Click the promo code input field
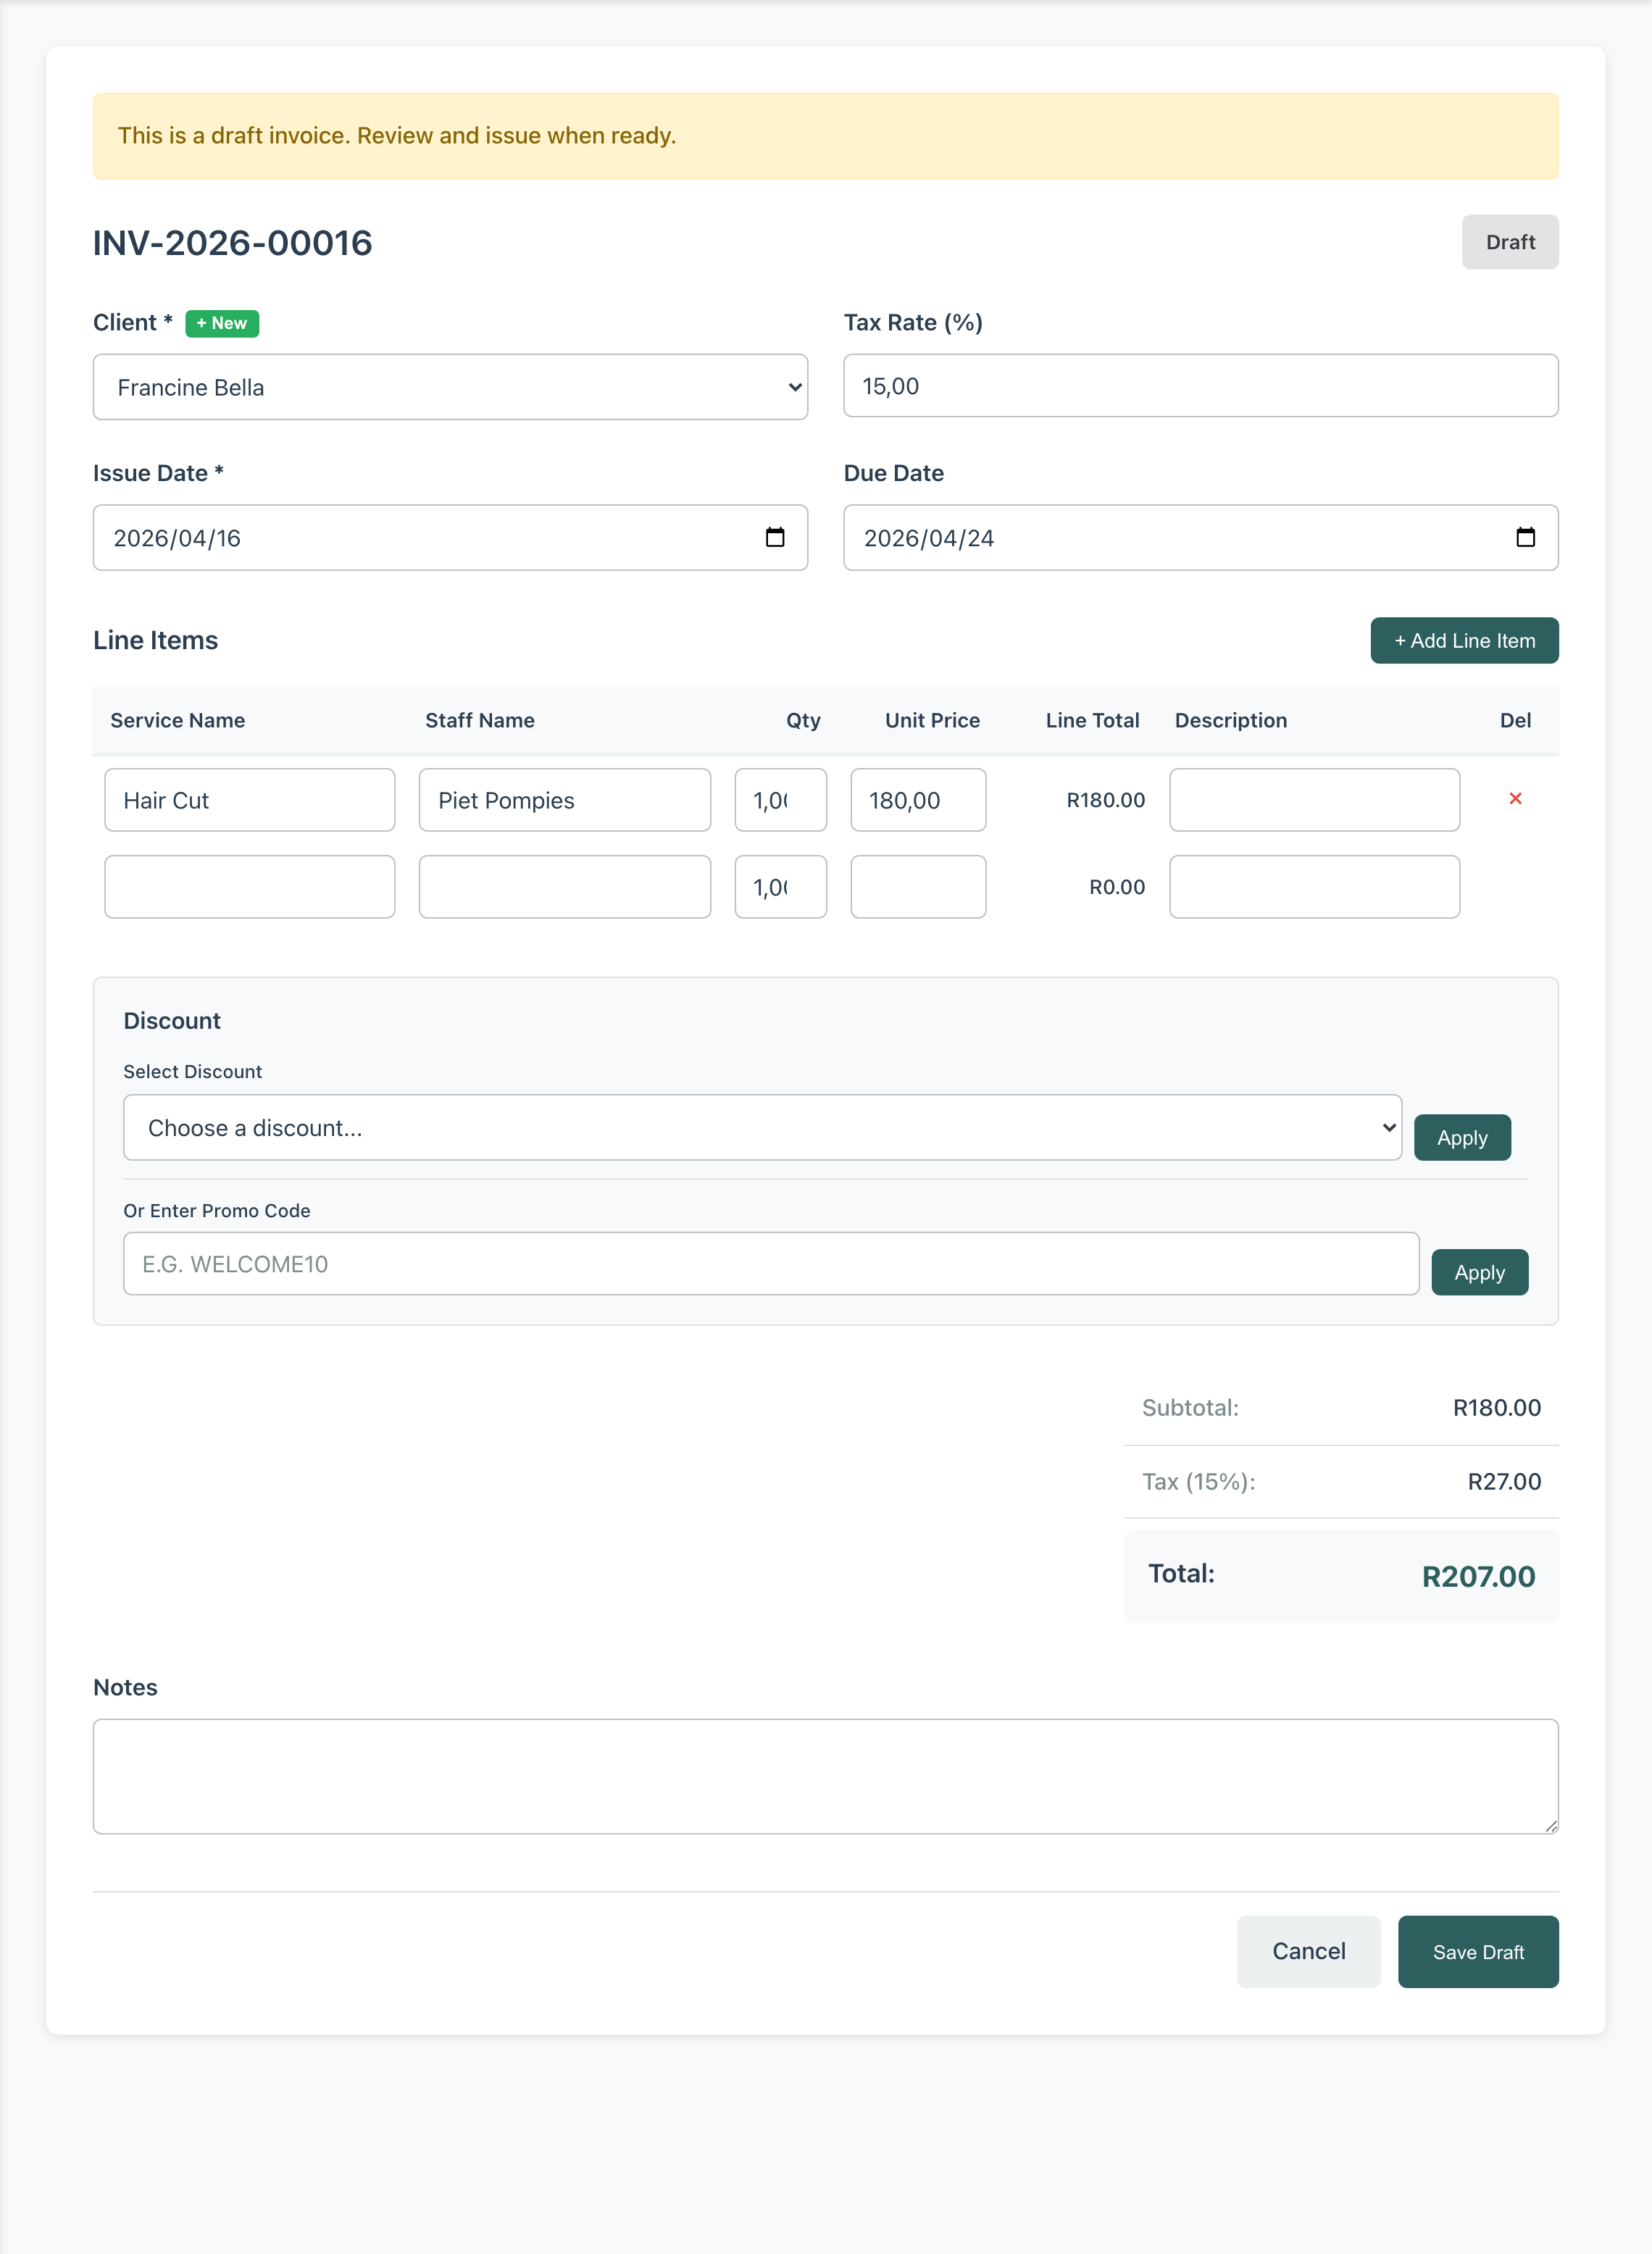 [770, 1263]
